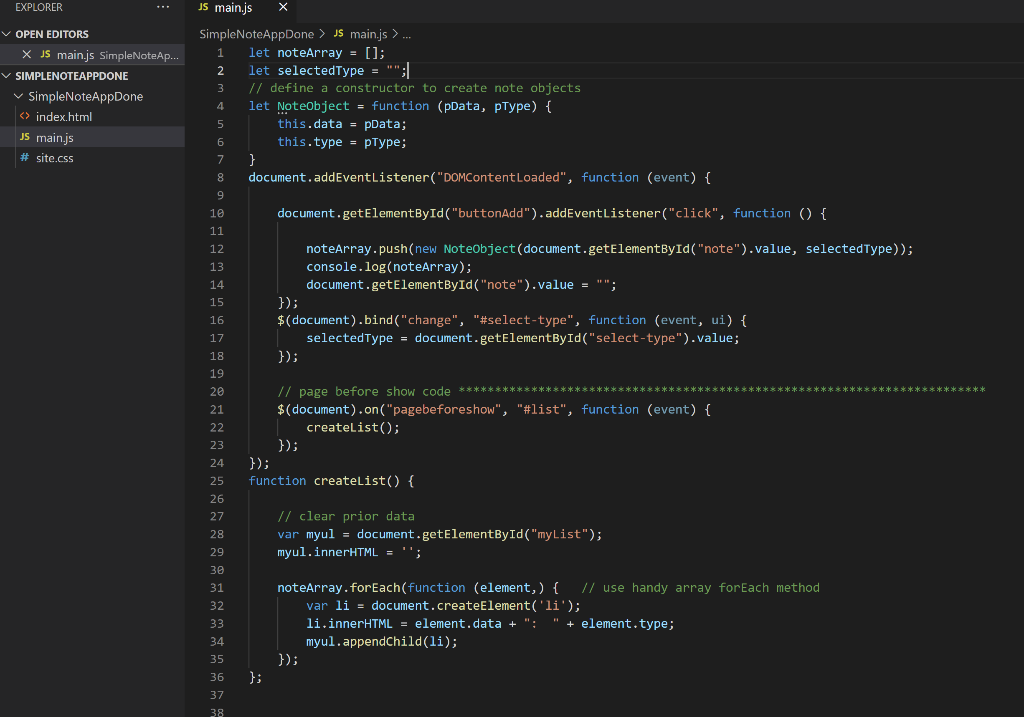
Task: Click line number 25 in the gutter
Action: [217, 481]
